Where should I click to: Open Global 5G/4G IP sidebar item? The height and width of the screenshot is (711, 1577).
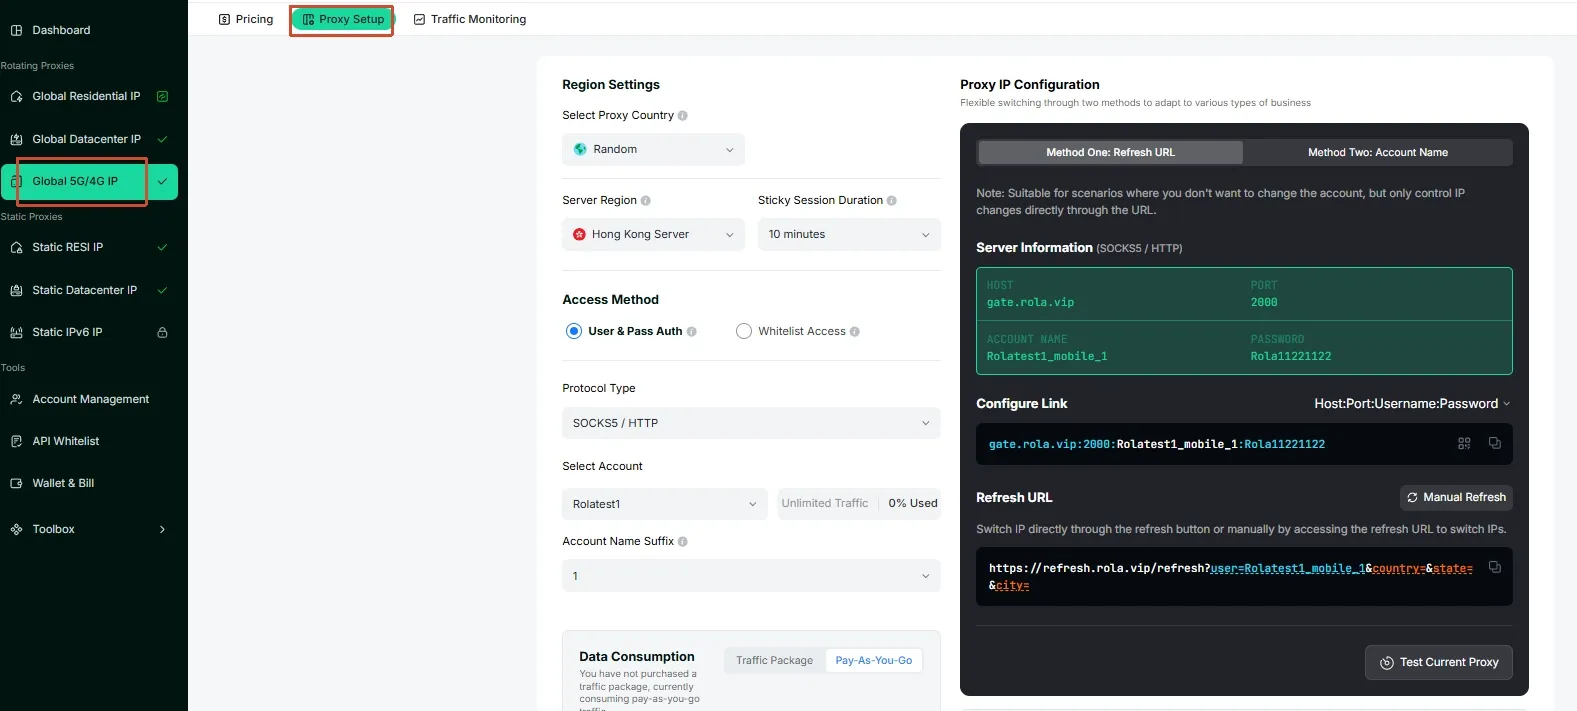point(89,181)
